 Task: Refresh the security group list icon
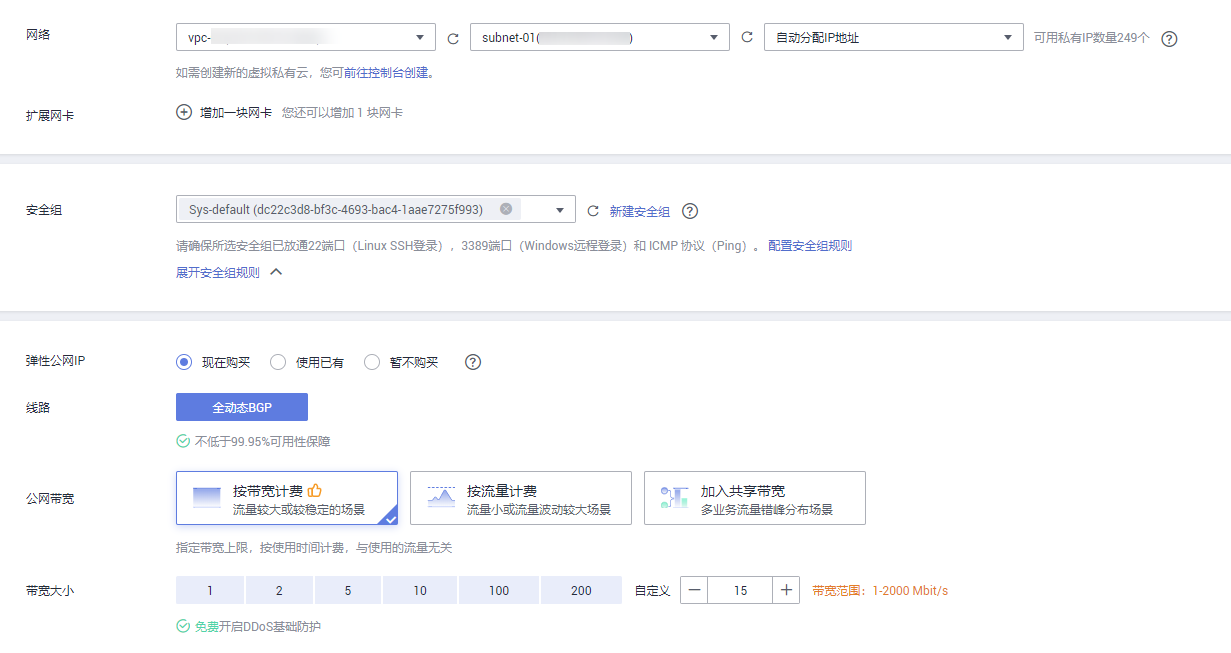click(593, 211)
